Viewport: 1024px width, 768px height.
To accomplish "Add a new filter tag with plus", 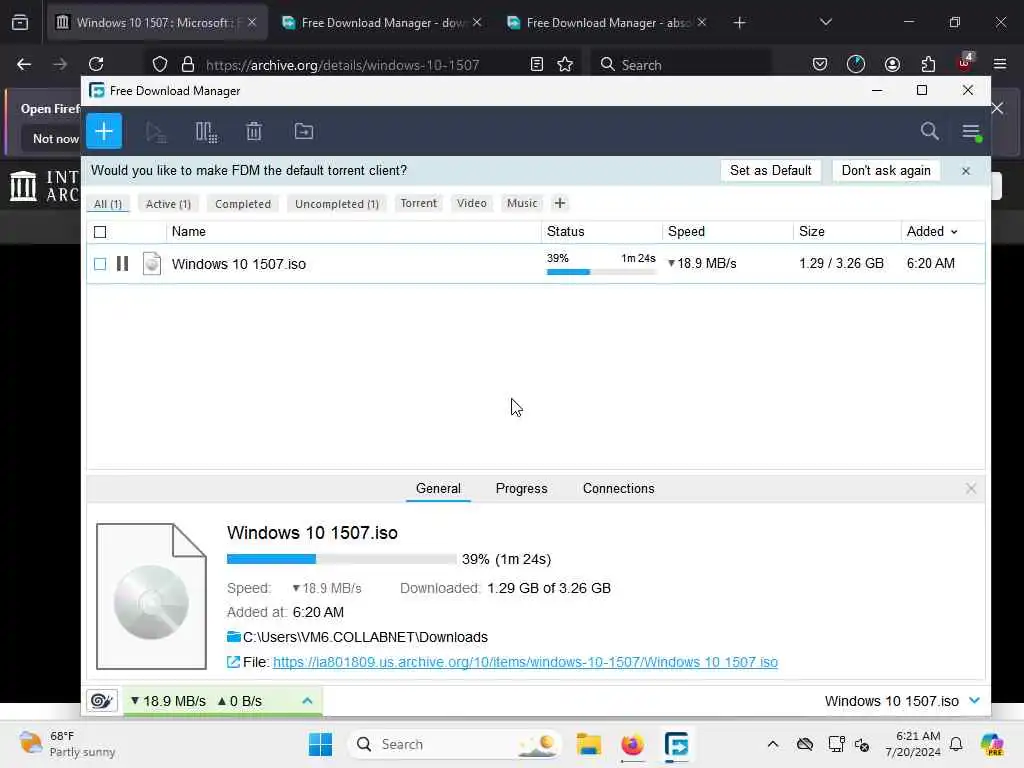I will click(x=560, y=203).
